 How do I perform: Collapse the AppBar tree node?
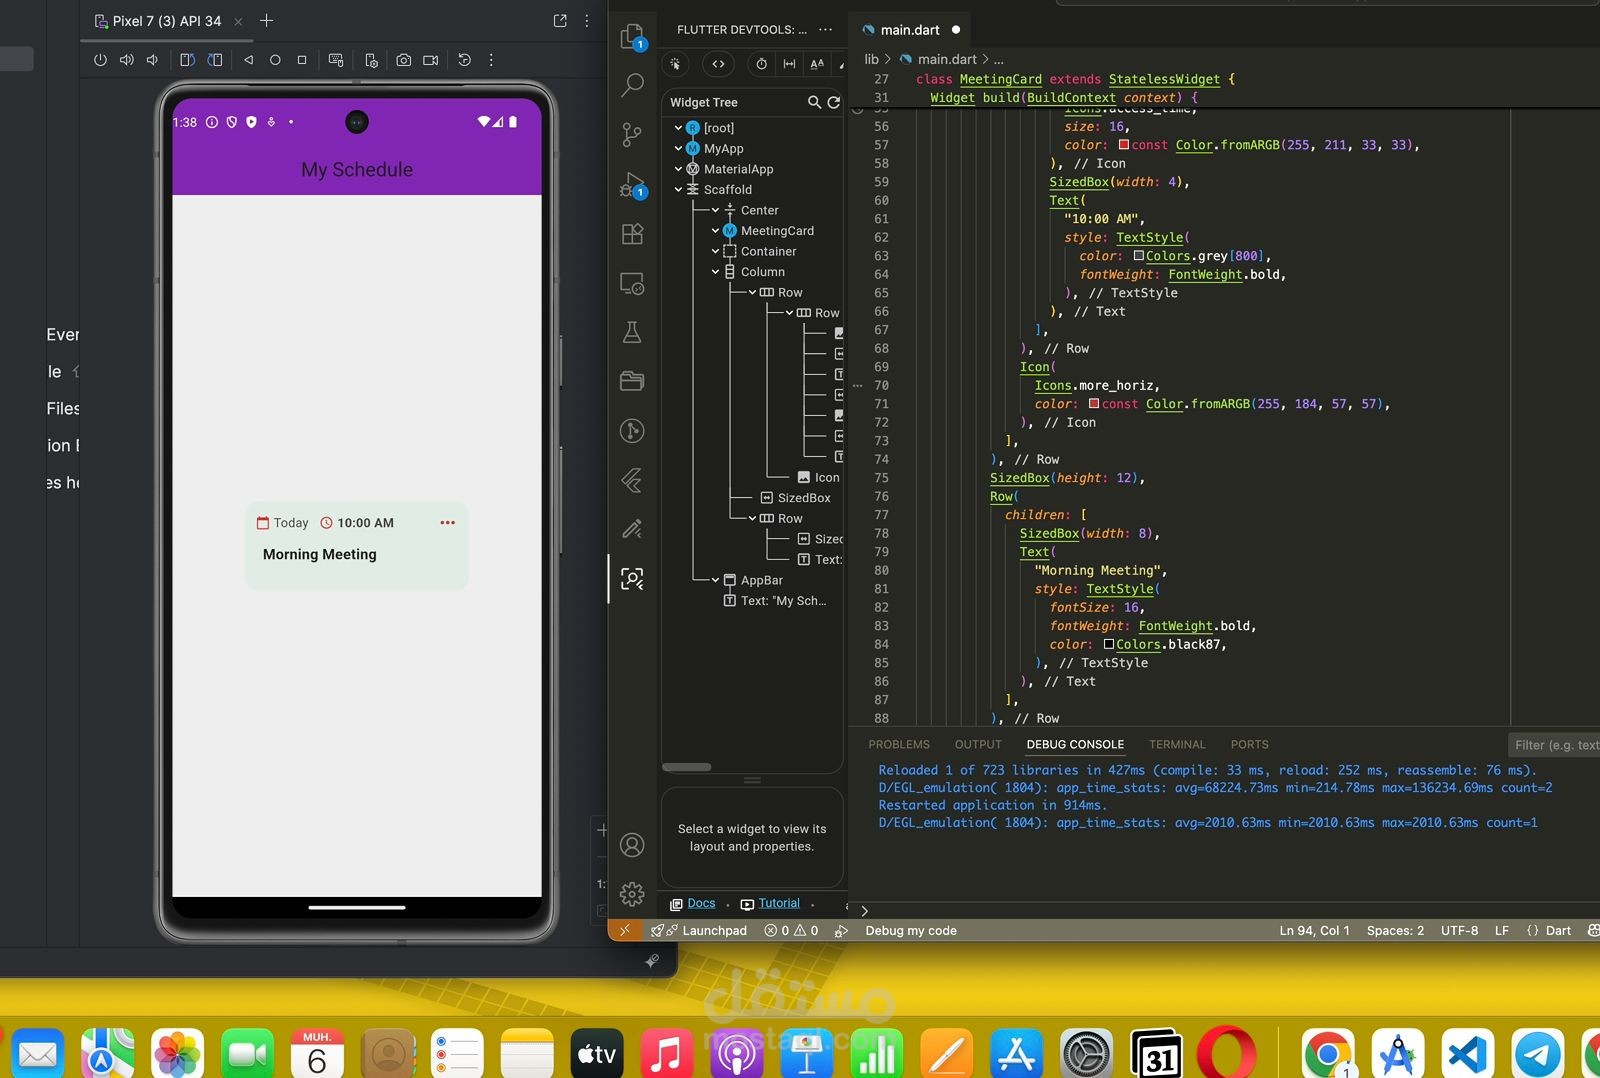pyautogui.click(x=715, y=580)
